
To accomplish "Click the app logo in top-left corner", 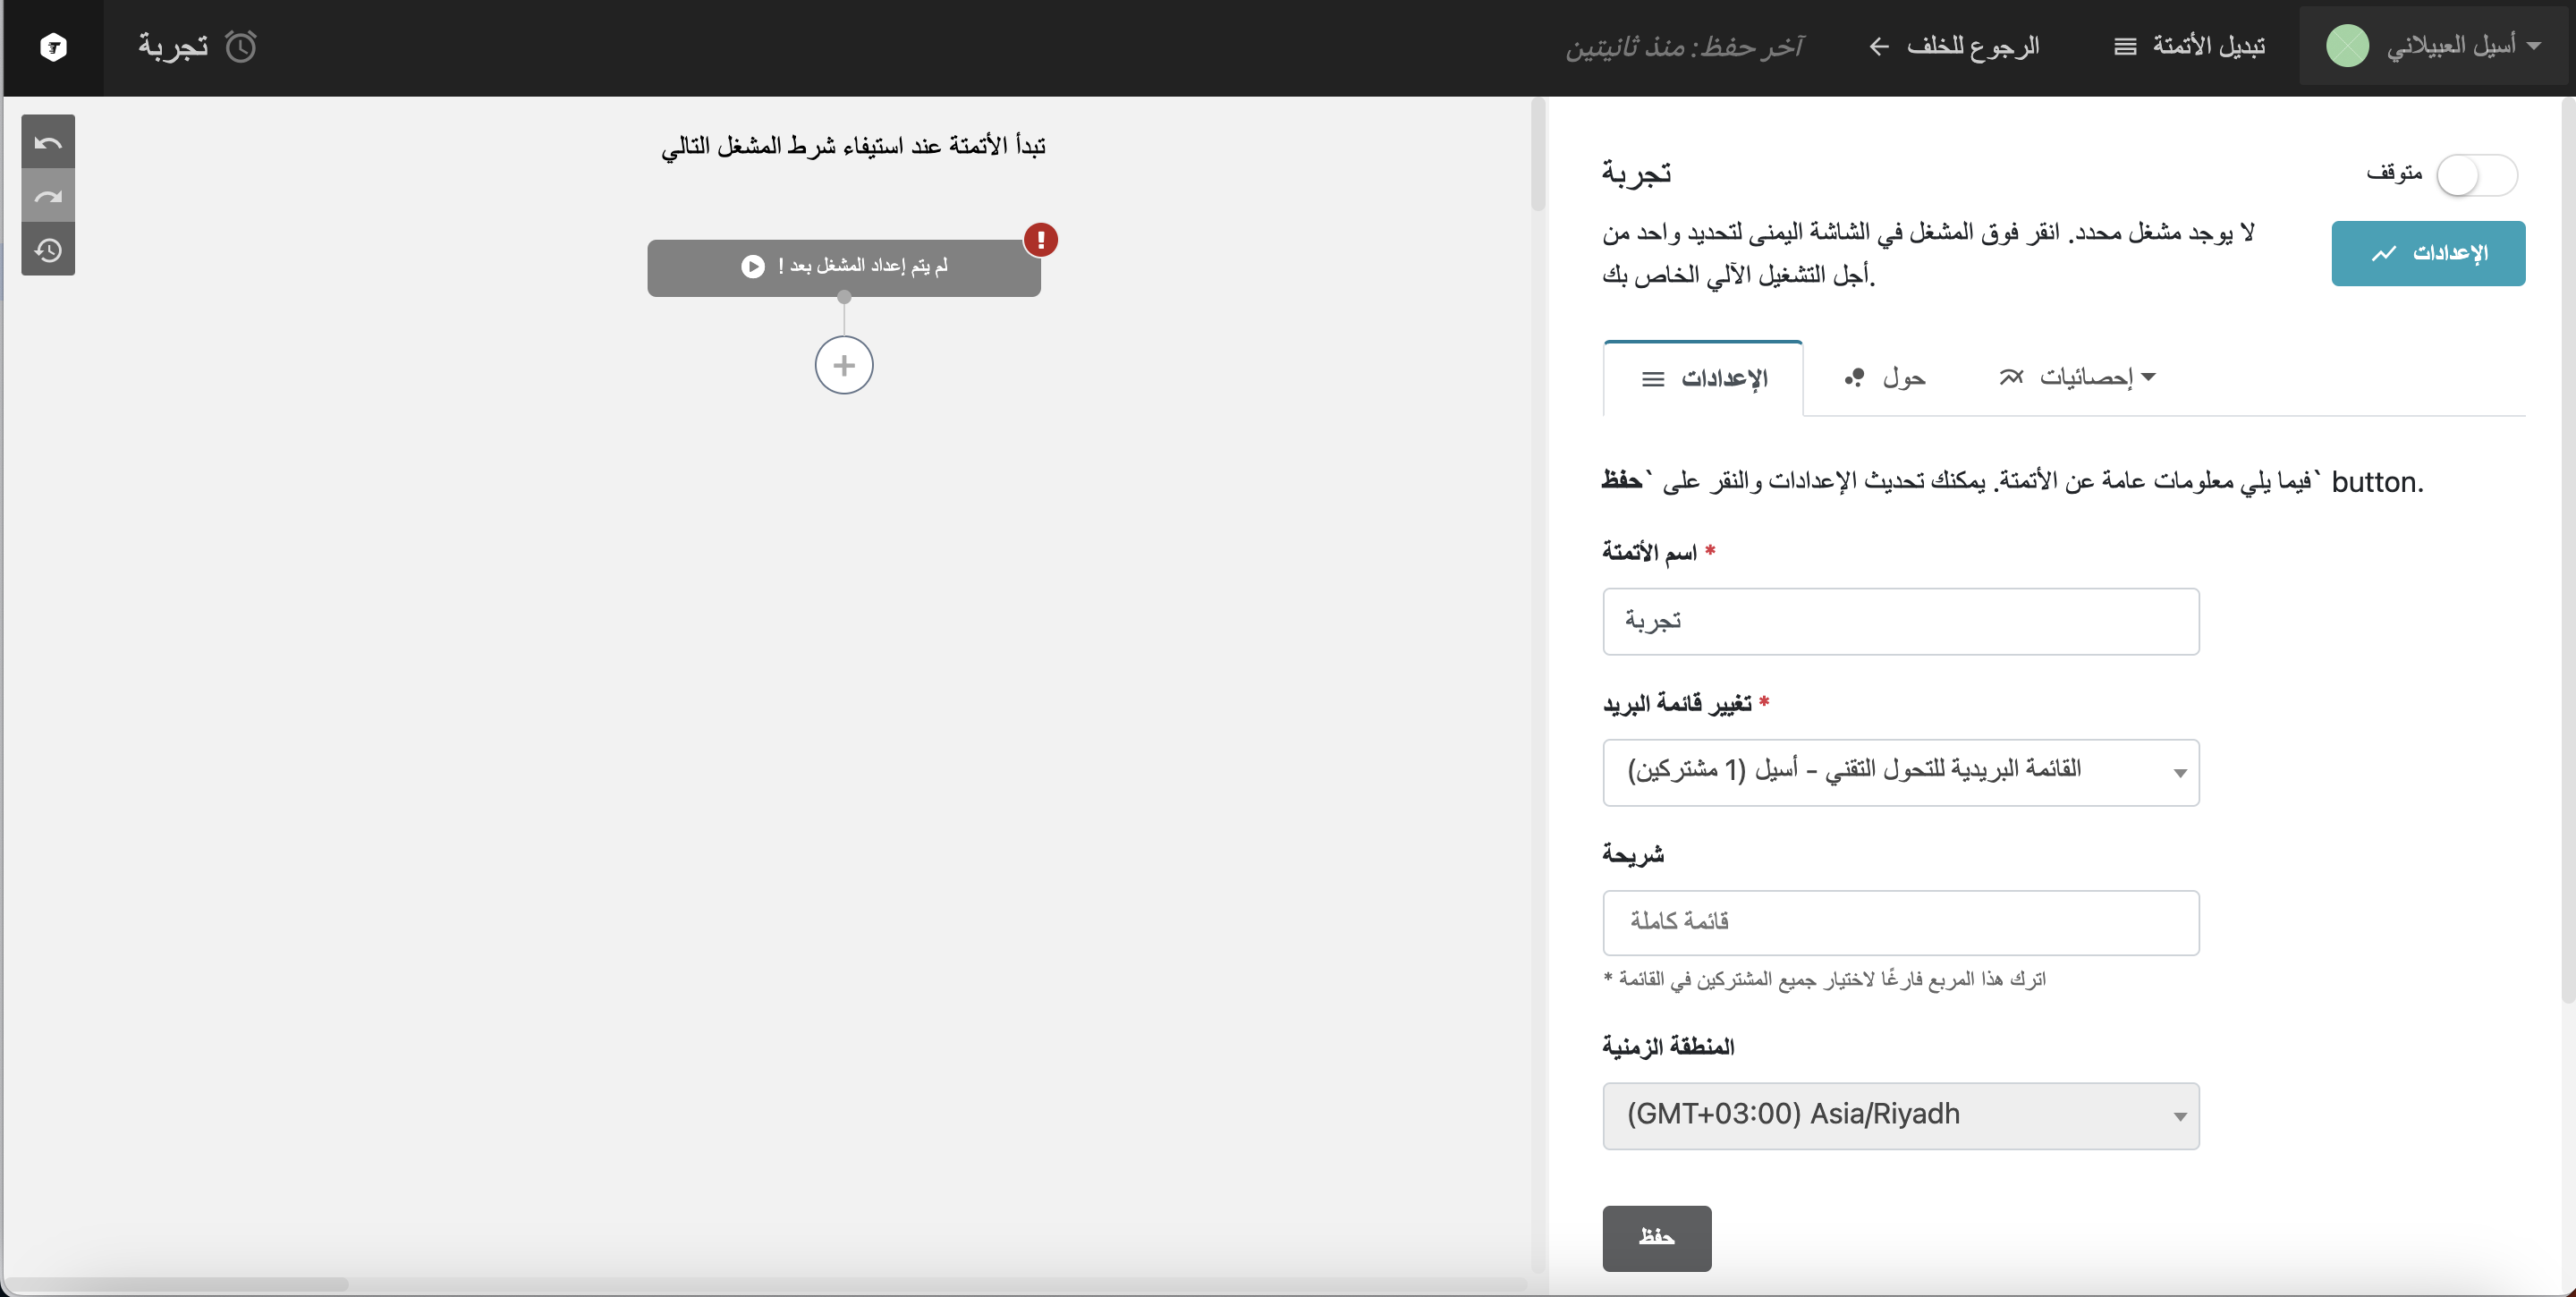I will pyautogui.click(x=53, y=47).
